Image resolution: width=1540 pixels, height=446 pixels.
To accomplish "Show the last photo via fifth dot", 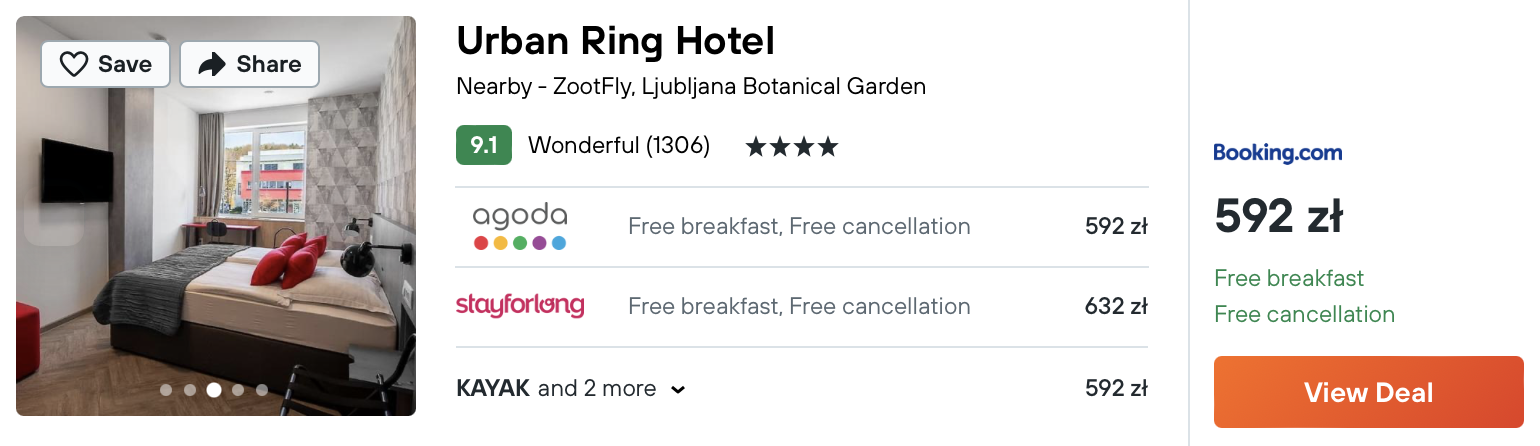I will pos(262,390).
